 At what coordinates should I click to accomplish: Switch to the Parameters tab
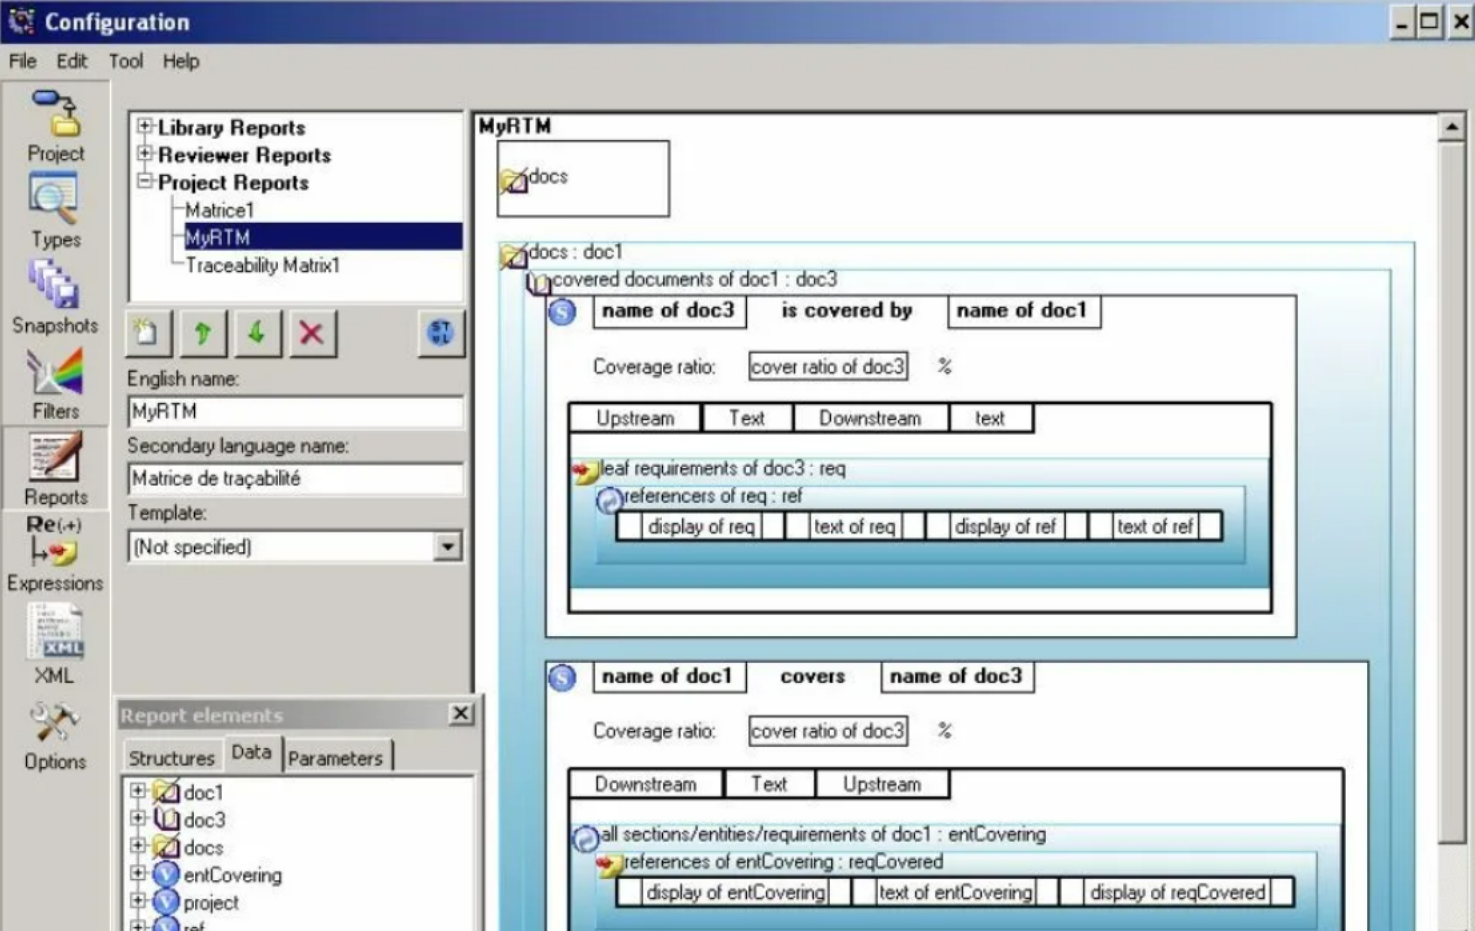click(x=335, y=758)
